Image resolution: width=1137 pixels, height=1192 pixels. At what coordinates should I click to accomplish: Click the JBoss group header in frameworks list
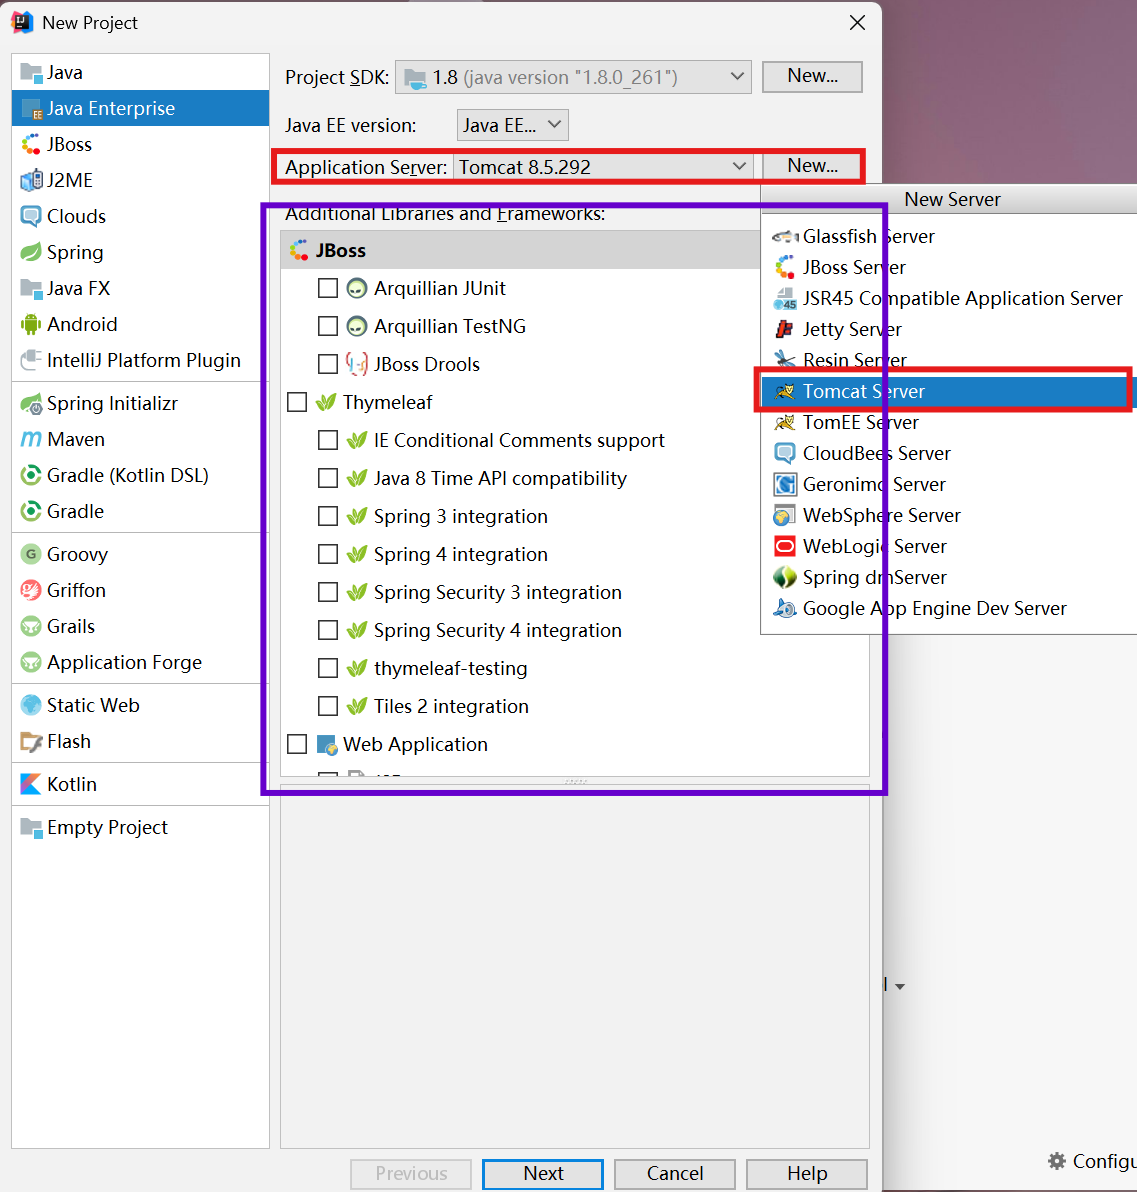pos(521,250)
